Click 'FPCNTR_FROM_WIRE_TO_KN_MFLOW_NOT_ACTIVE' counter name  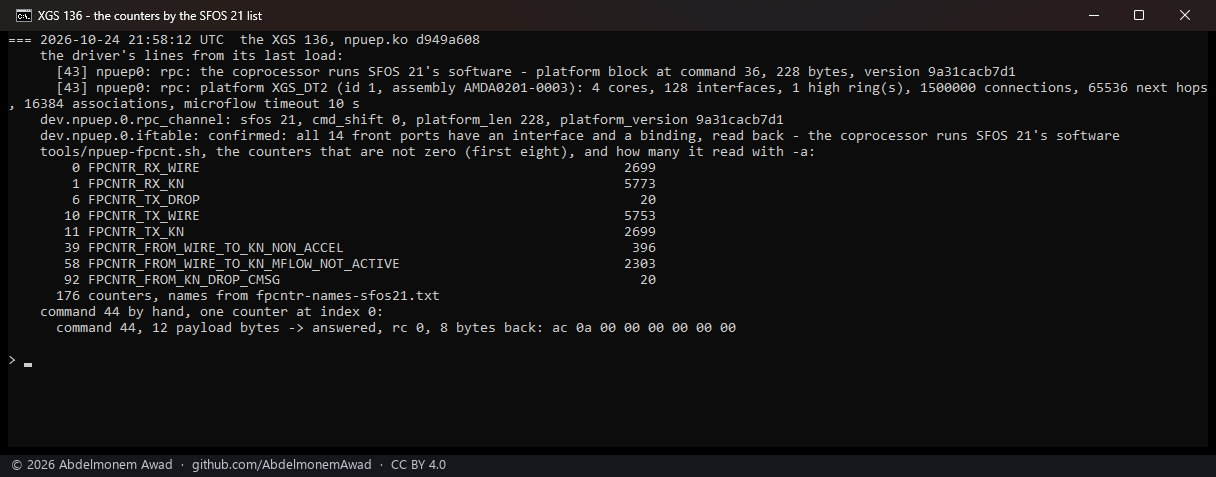click(x=244, y=264)
